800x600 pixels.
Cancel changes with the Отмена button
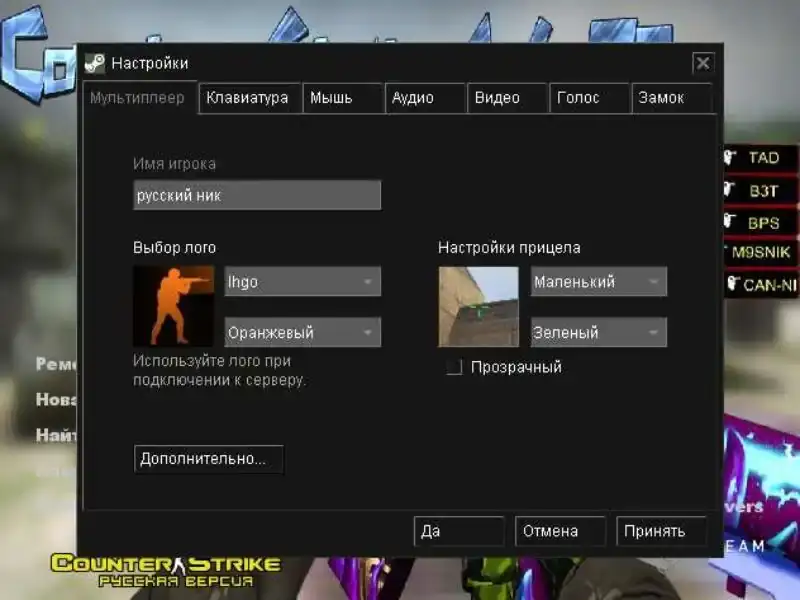(561, 531)
